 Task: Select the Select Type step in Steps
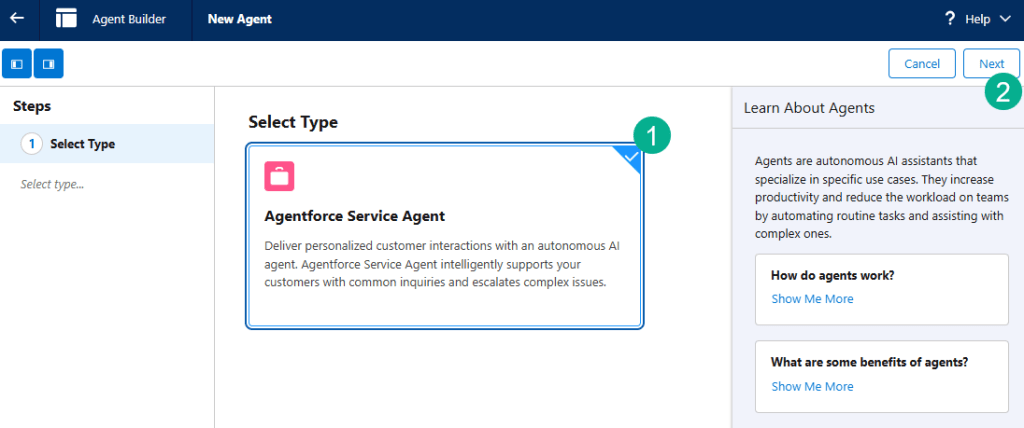82,144
